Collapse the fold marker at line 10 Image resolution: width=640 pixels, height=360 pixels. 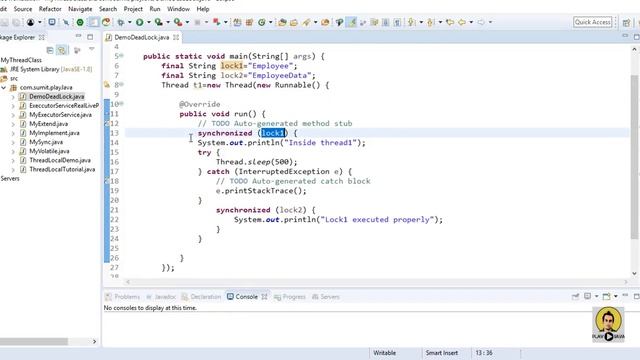pos(122,104)
